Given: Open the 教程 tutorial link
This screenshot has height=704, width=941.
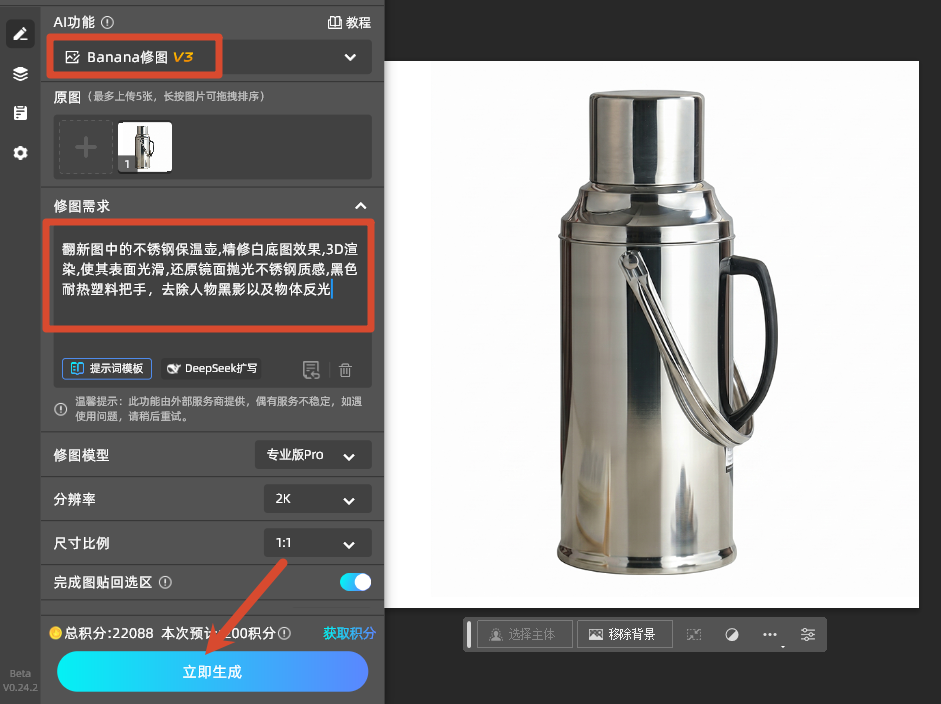Looking at the screenshot, I should [x=349, y=23].
